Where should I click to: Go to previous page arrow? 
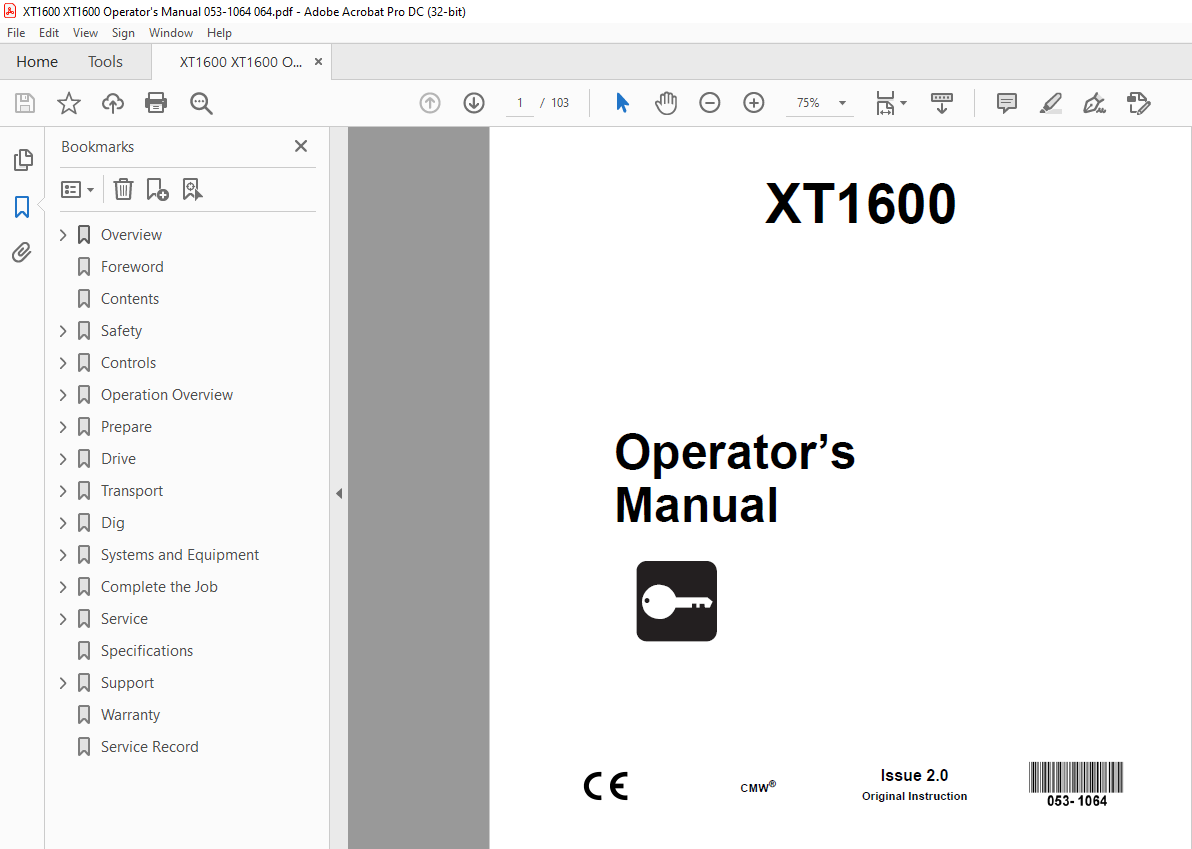[x=430, y=103]
